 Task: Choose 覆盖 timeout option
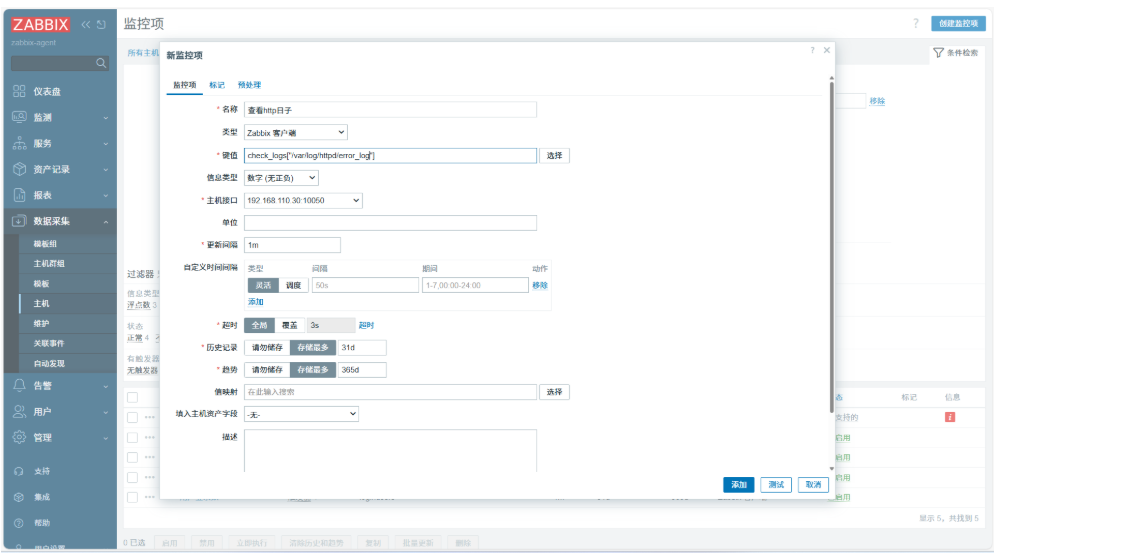click(x=290, y=325)
